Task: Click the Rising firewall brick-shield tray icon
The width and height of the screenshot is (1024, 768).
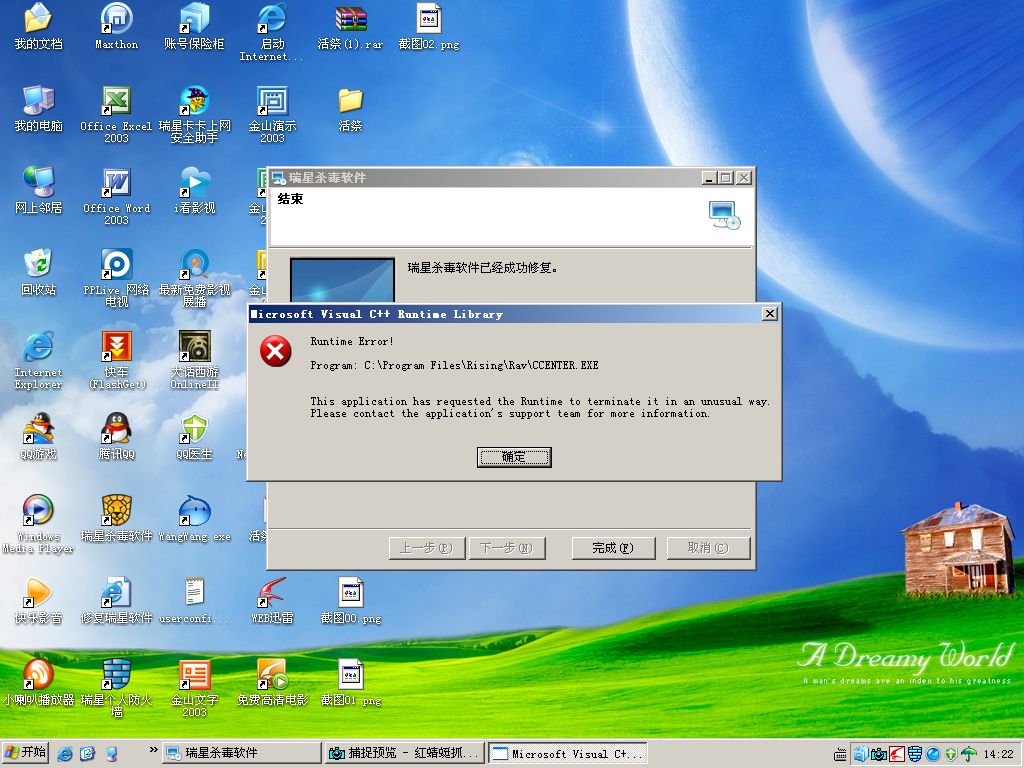Action: (x=915, y=754)
